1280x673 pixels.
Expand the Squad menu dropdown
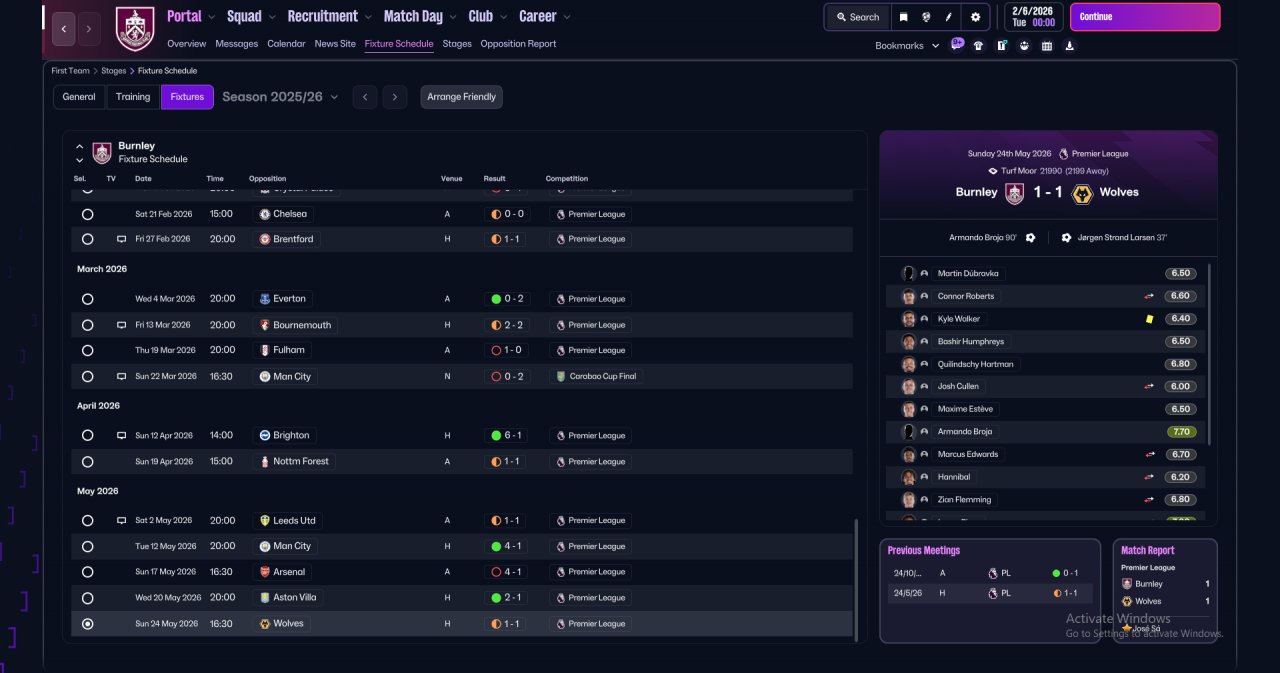click(272, 17)
